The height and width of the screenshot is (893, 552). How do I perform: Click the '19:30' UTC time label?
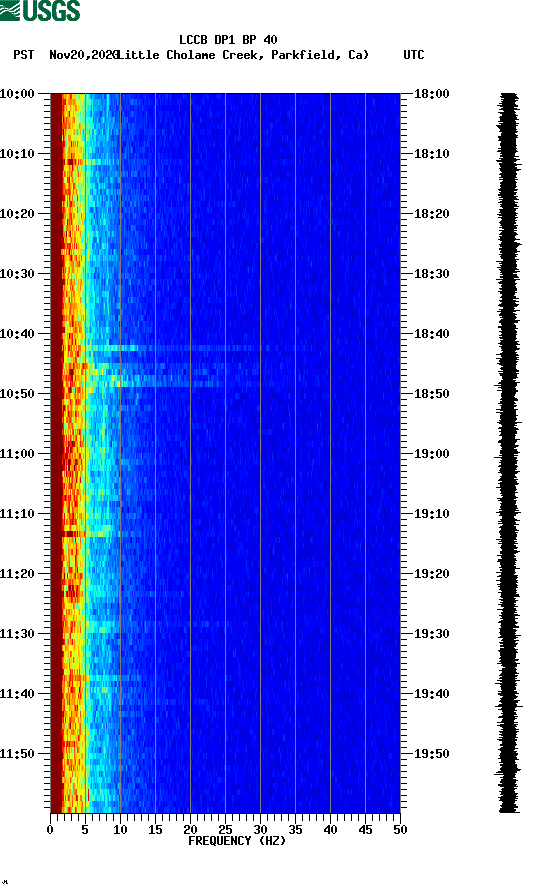pyautogui.click(x=431, y=633)
